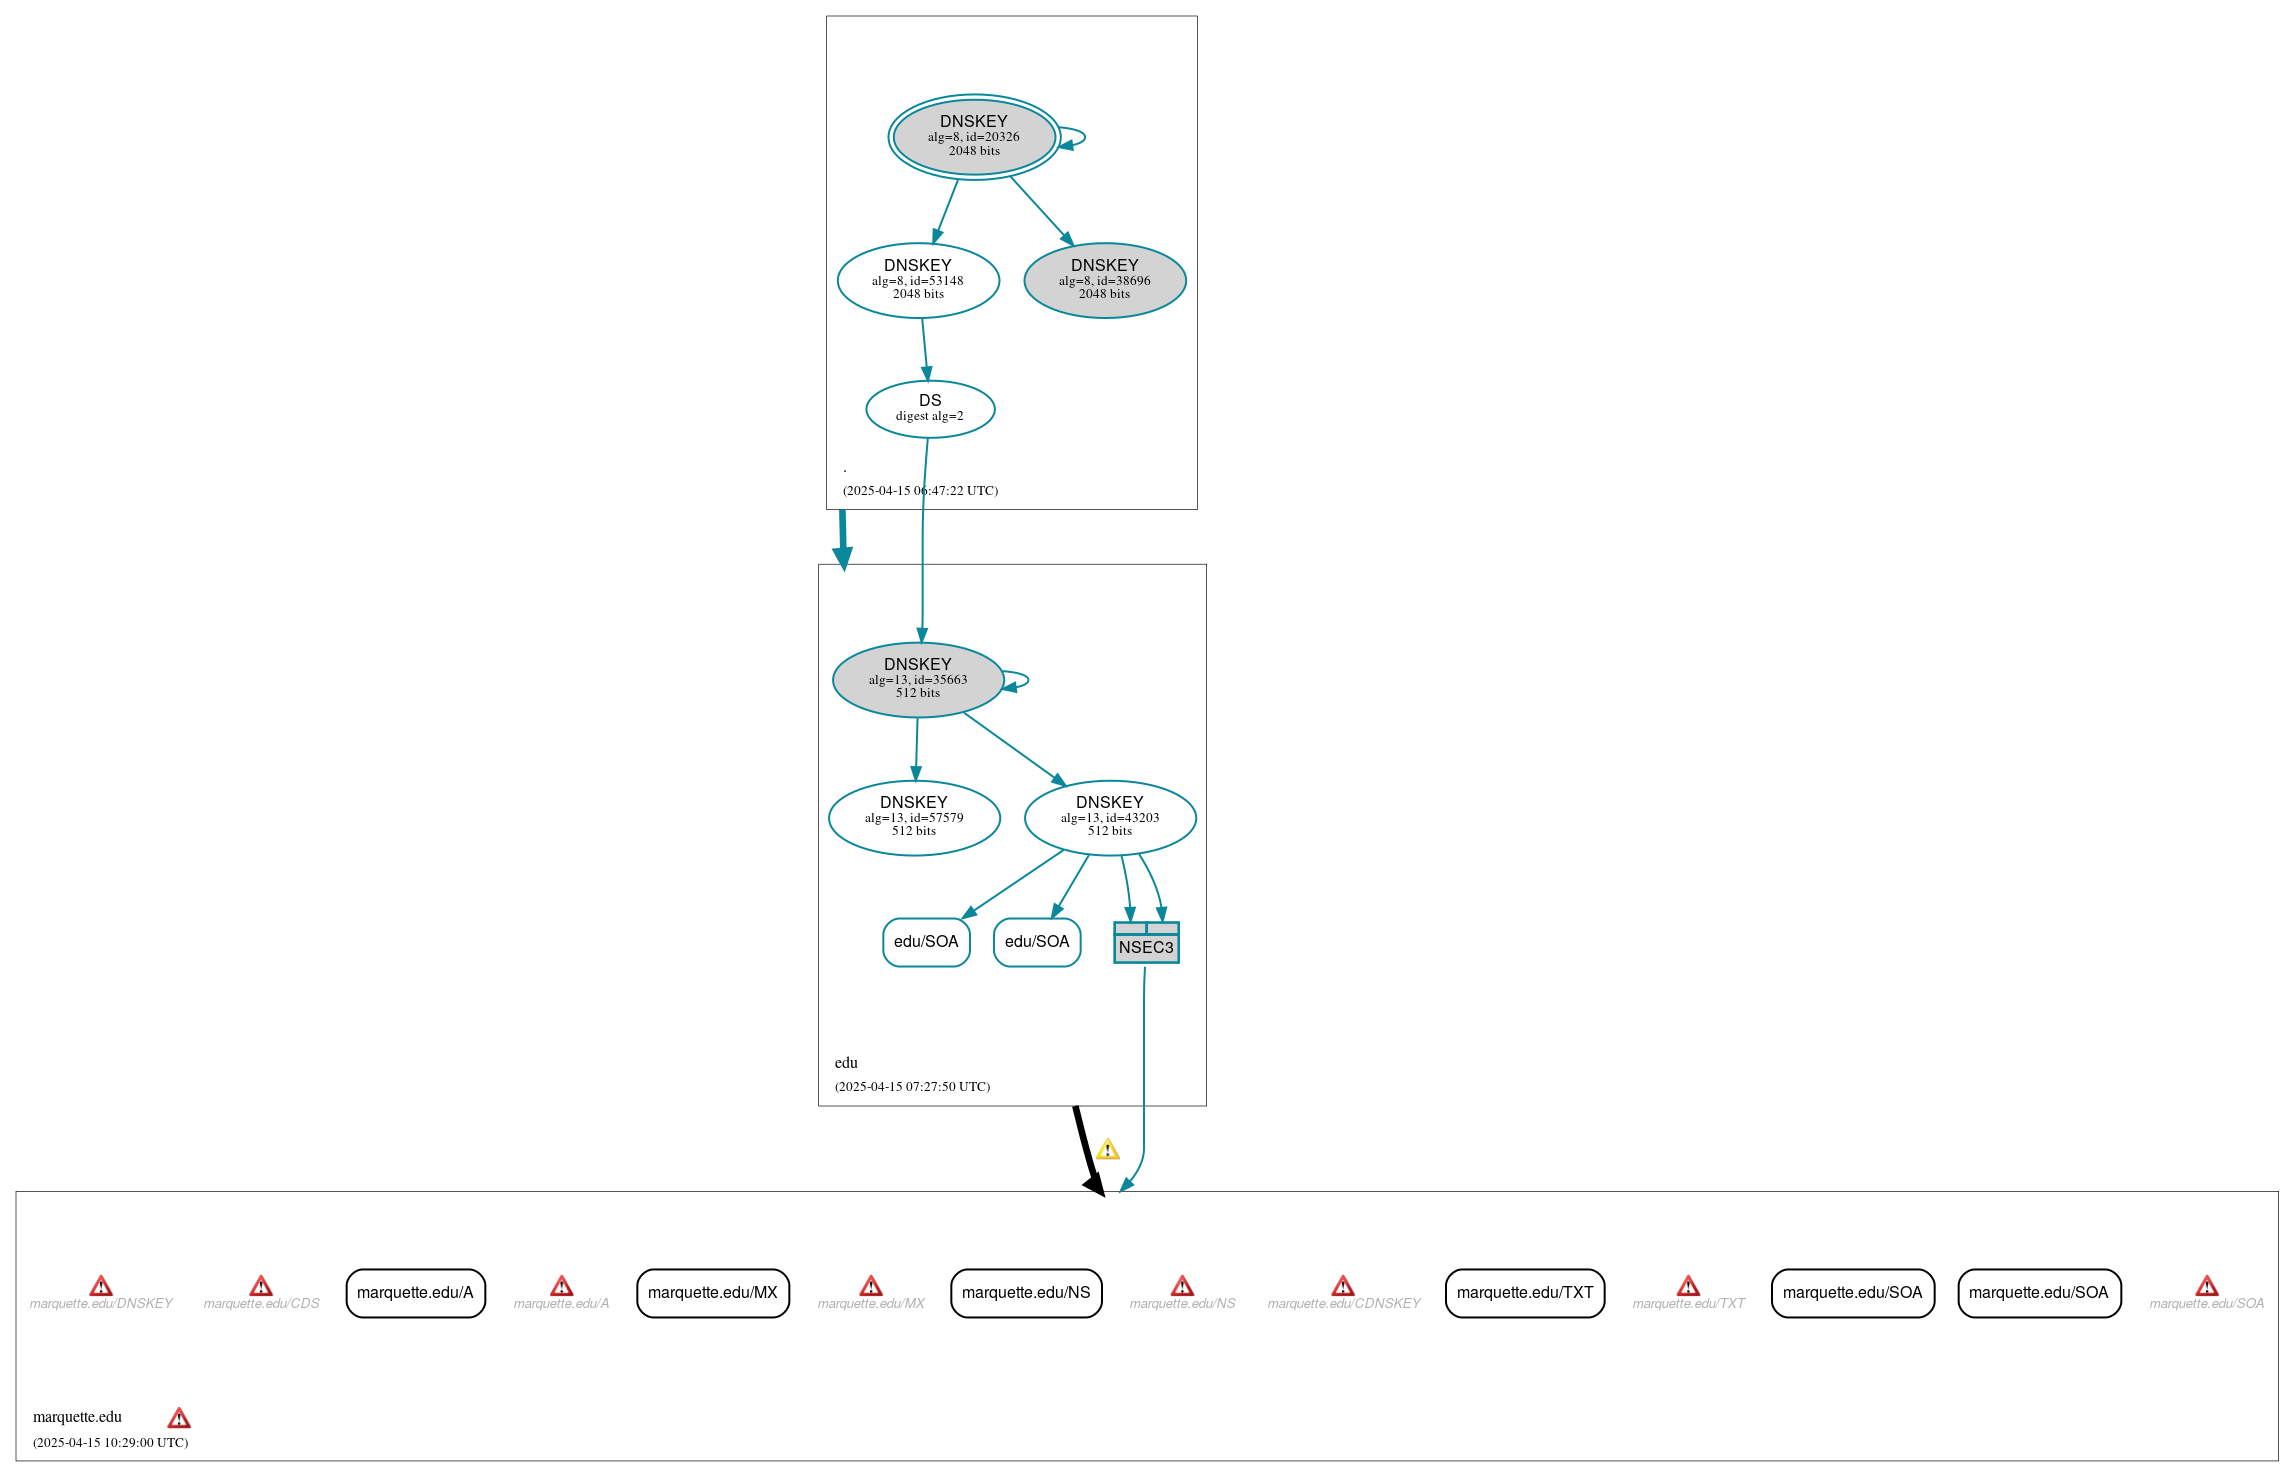Viewport: 2295px width, 1477px height.
Task: Select the DNSKEY id=57579 node
Action: (x=913, y=817)
